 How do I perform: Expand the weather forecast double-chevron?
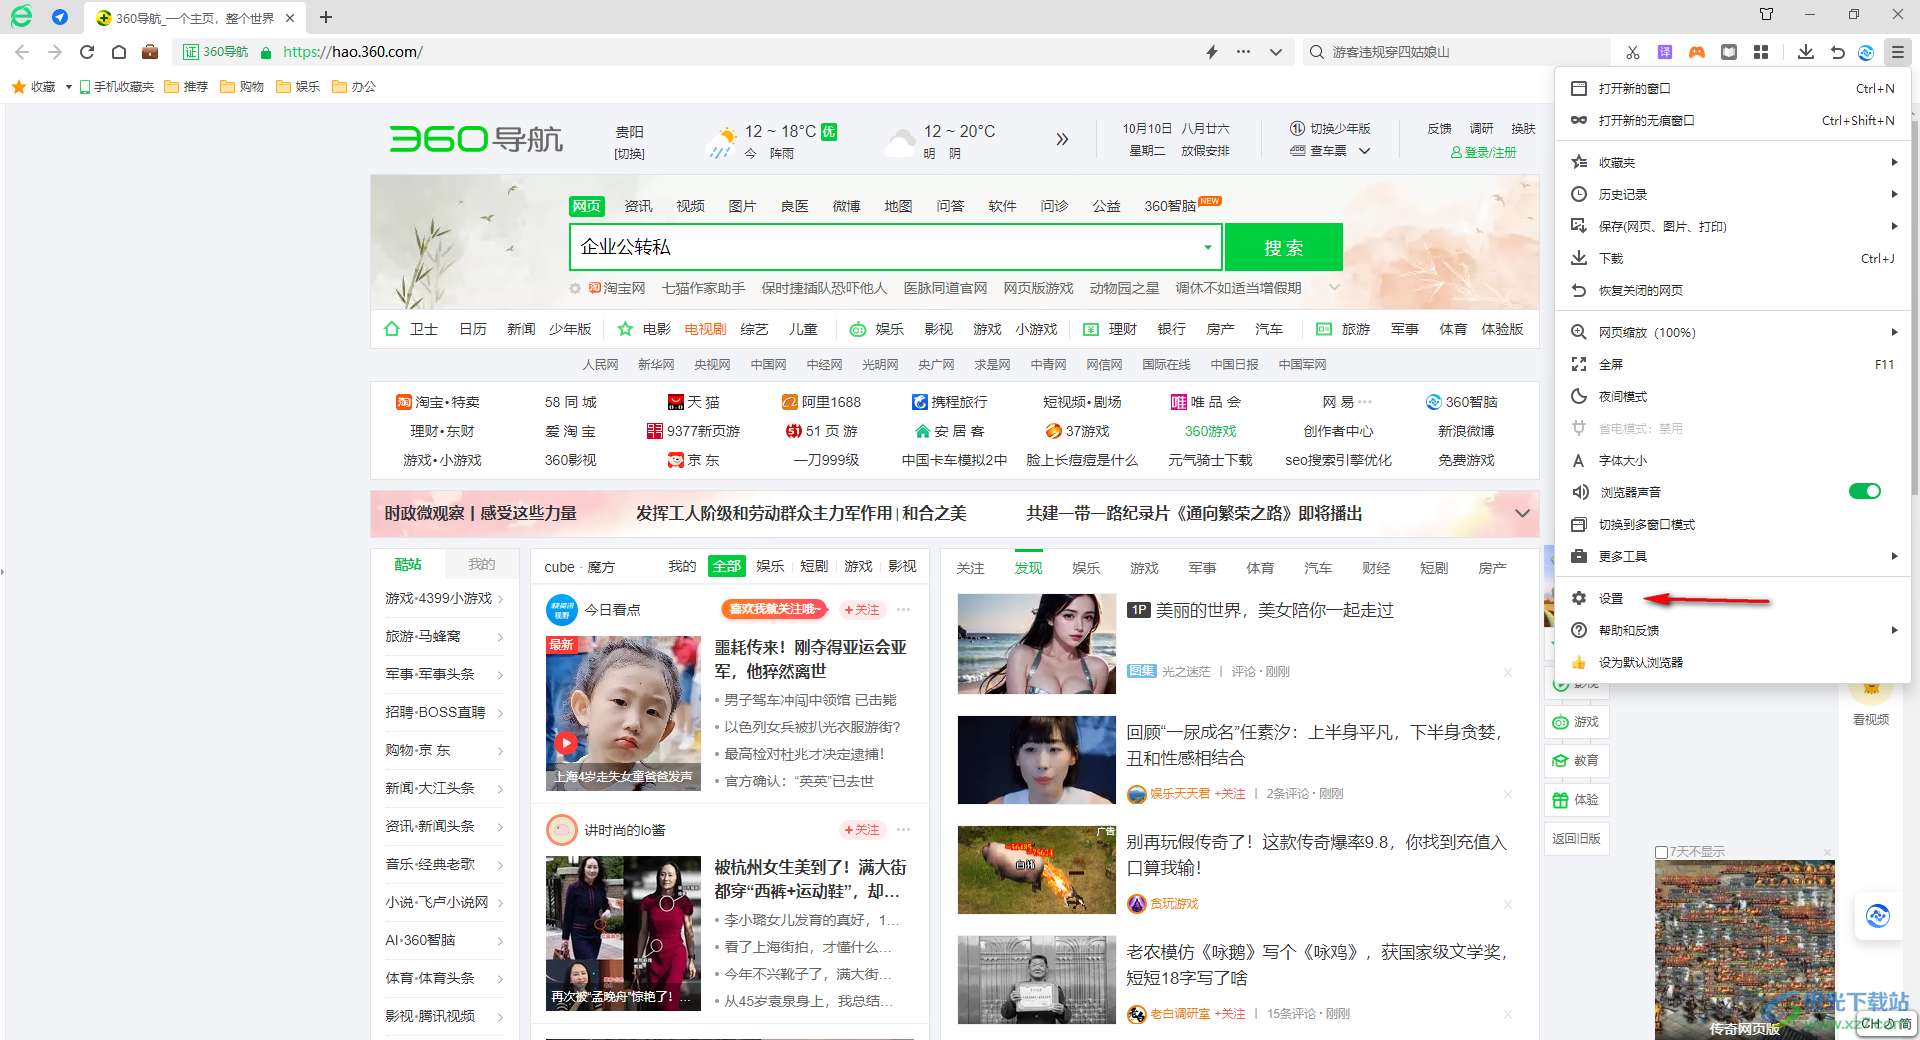point(1062,139)
